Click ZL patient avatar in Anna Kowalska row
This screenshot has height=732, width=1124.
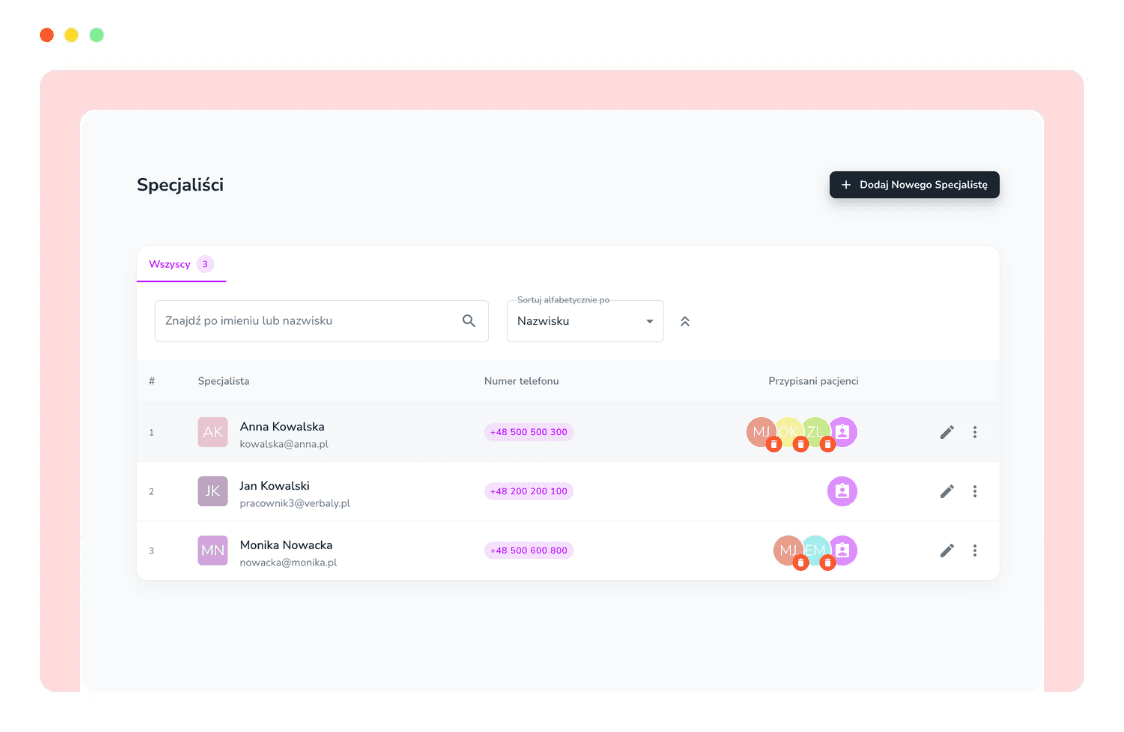(815, 432)
